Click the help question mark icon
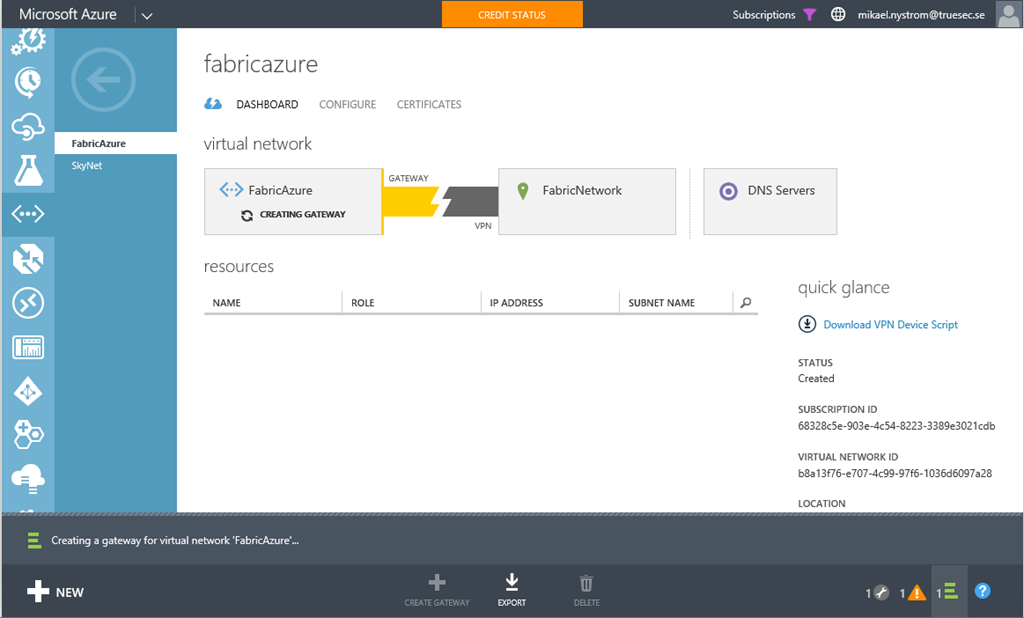The image size is (1024, 618). tap(982, 591)
